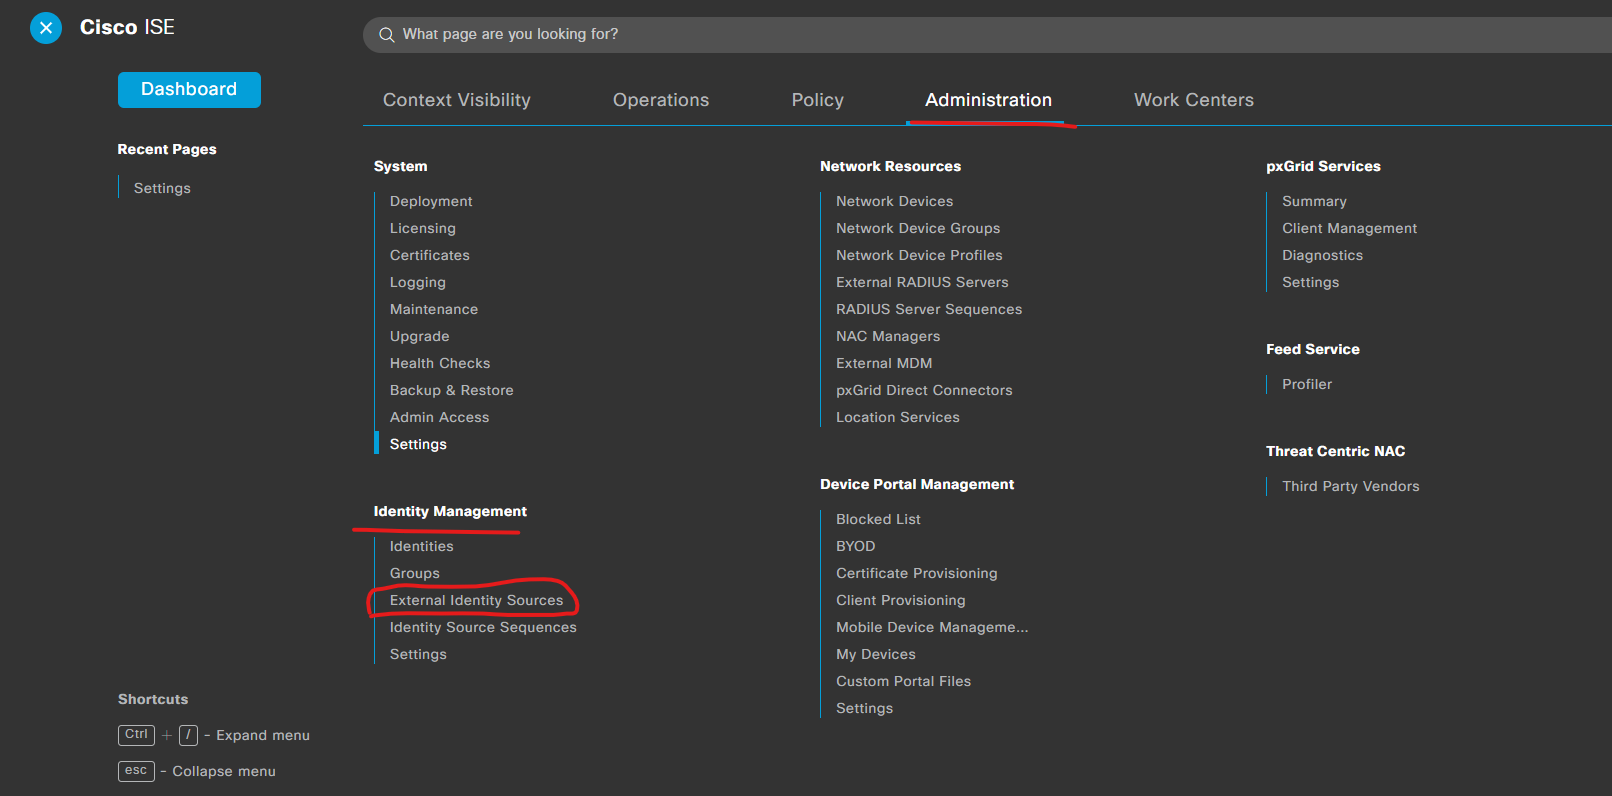Open Custom Portal Files
This screenshot has width=1612, height=796.
click(x=904, y=681)
